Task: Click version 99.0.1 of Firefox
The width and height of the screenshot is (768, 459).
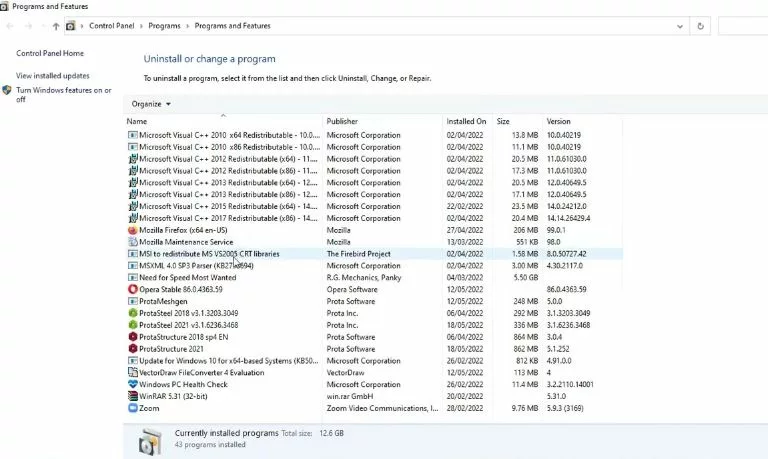Action: tap(556, 230)
